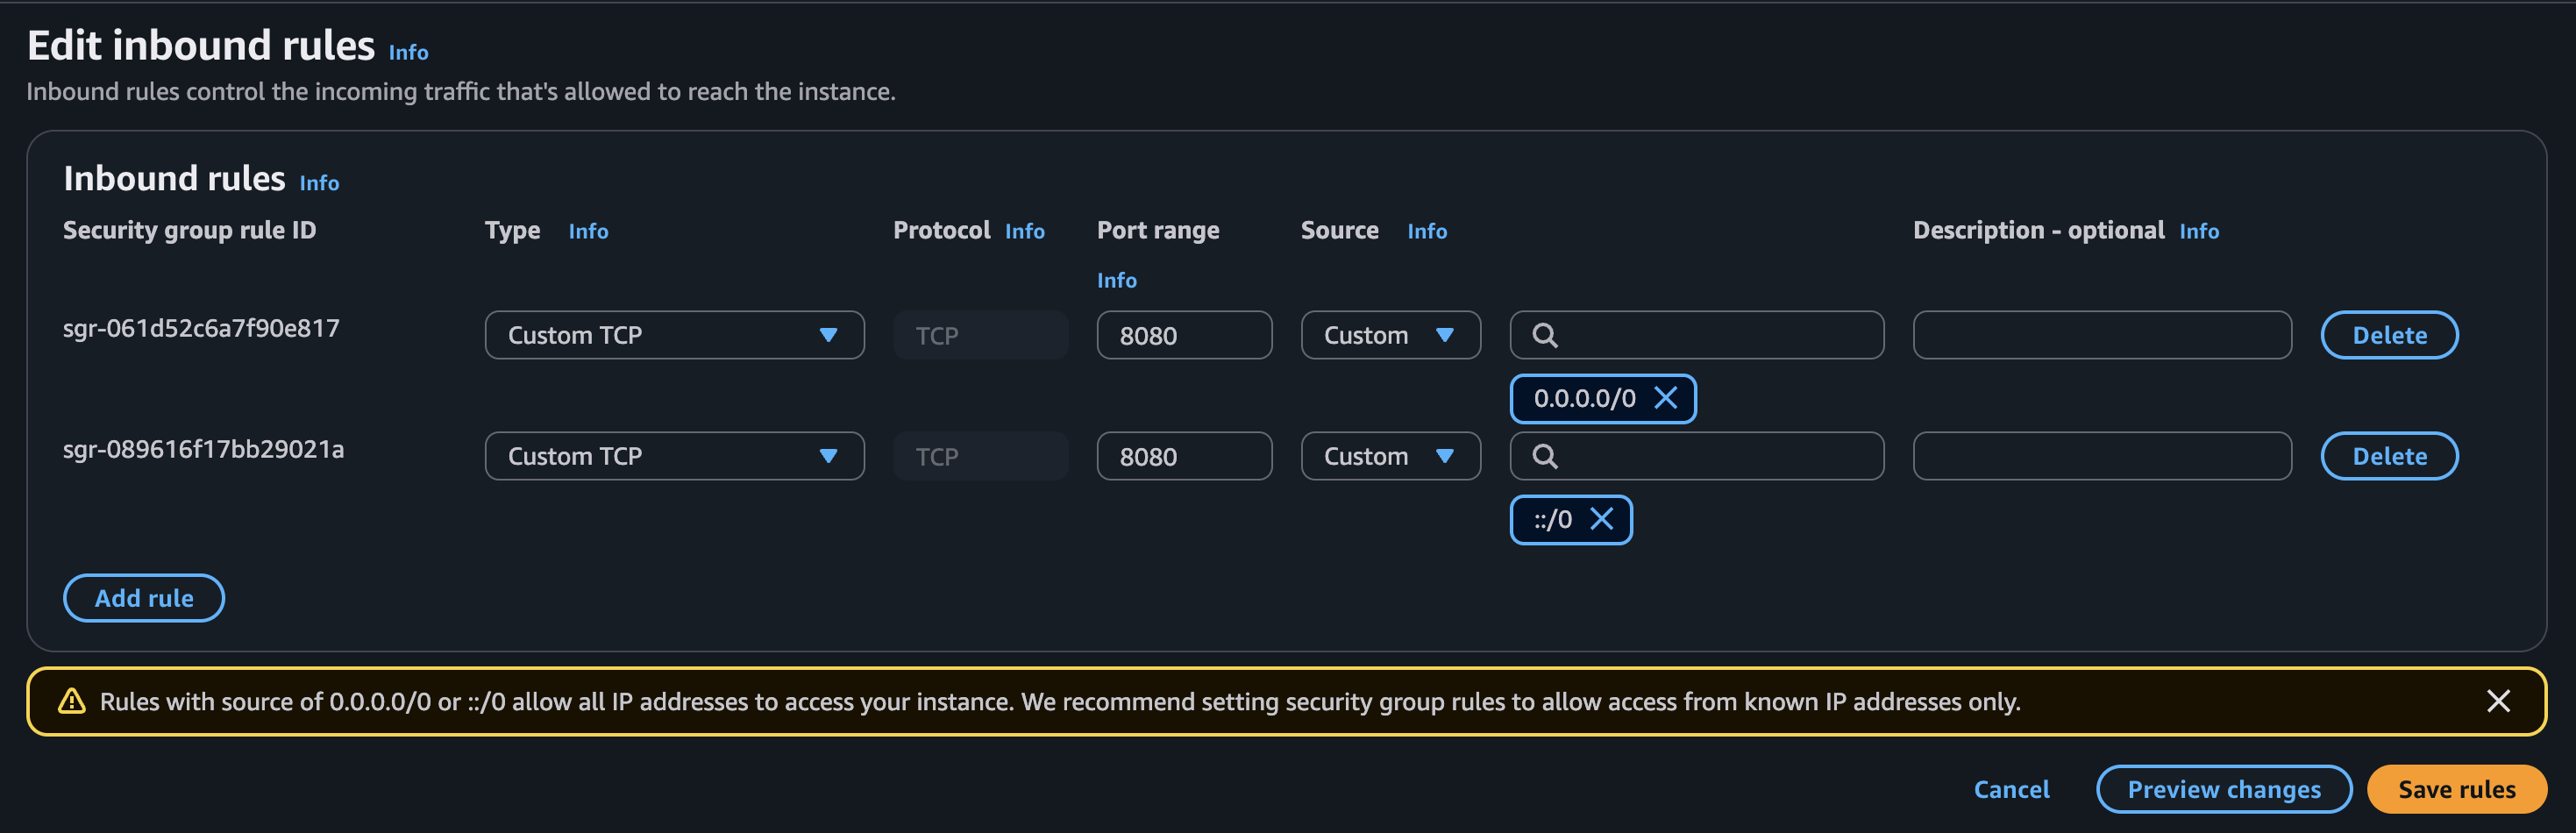Remove the 0.0.0.0/0 source tag
The height and width of the screenshot is (833, 2576).
click(x=1665, y=398)
